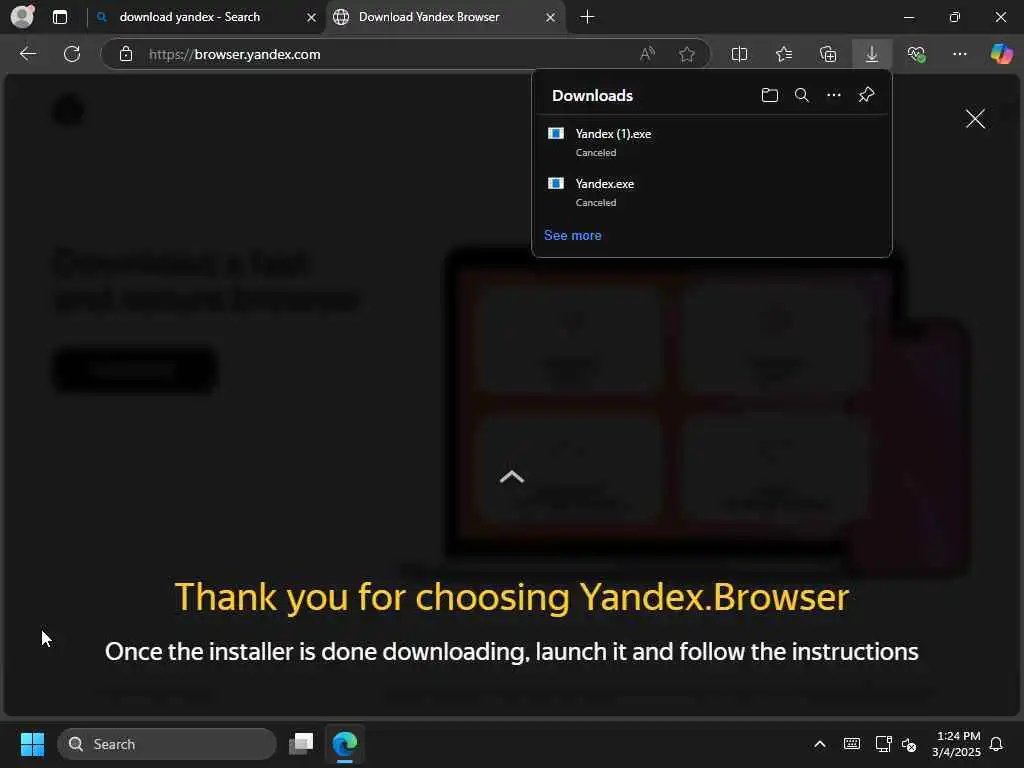Open Browser essentials heart icon
This screenshot has height=768, width=1024.
click(916, 54)
